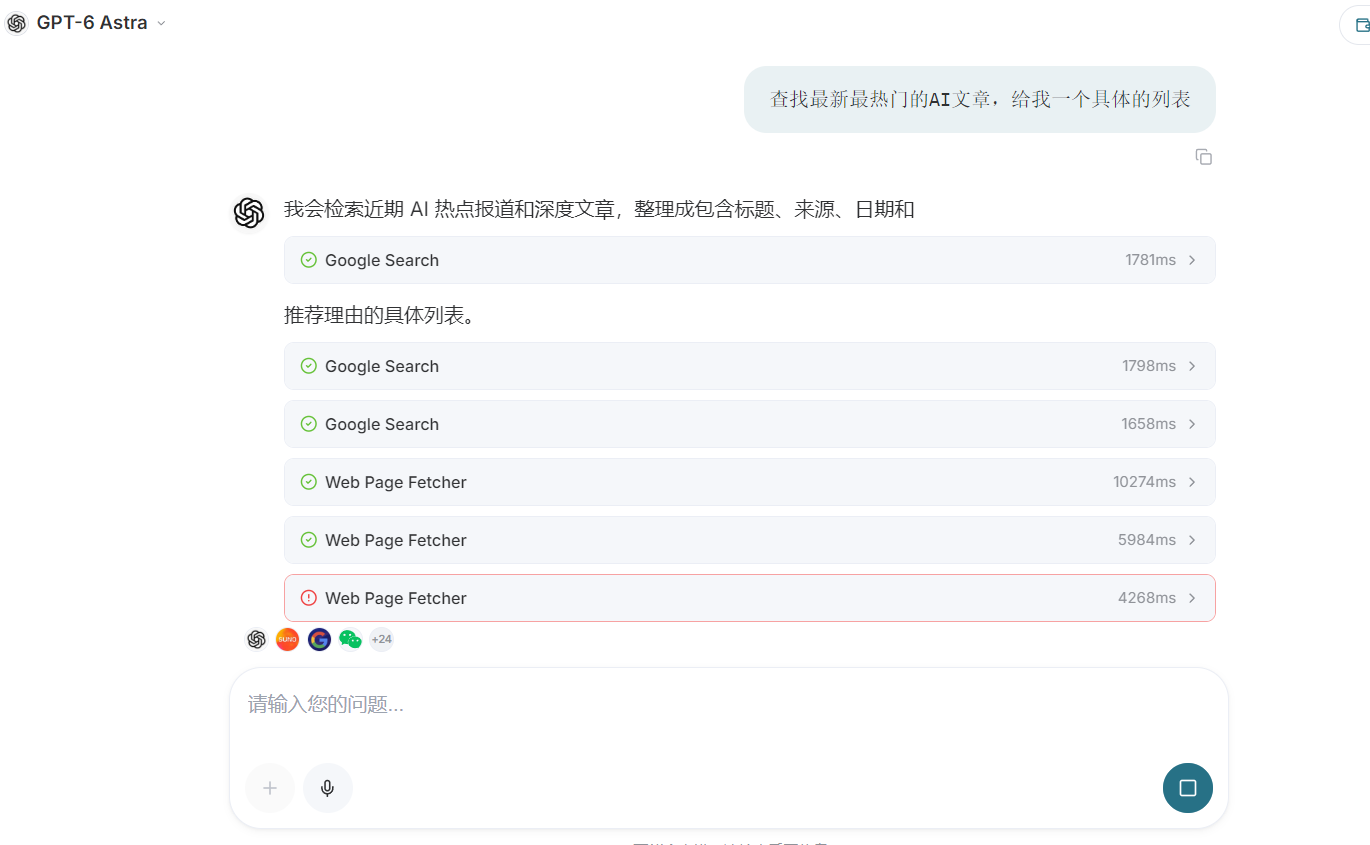Click the OpenAI logo beside GPT-6 Astra

pyautogui.click(x=17, y=23)
